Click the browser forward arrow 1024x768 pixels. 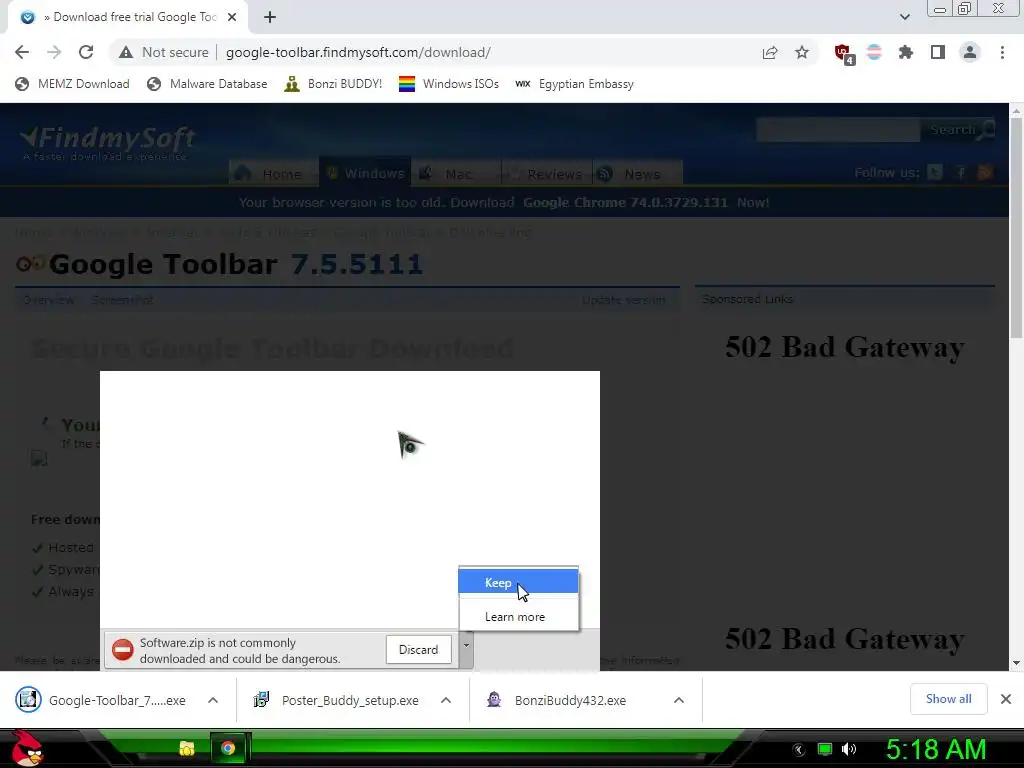(x=54, y=52)
